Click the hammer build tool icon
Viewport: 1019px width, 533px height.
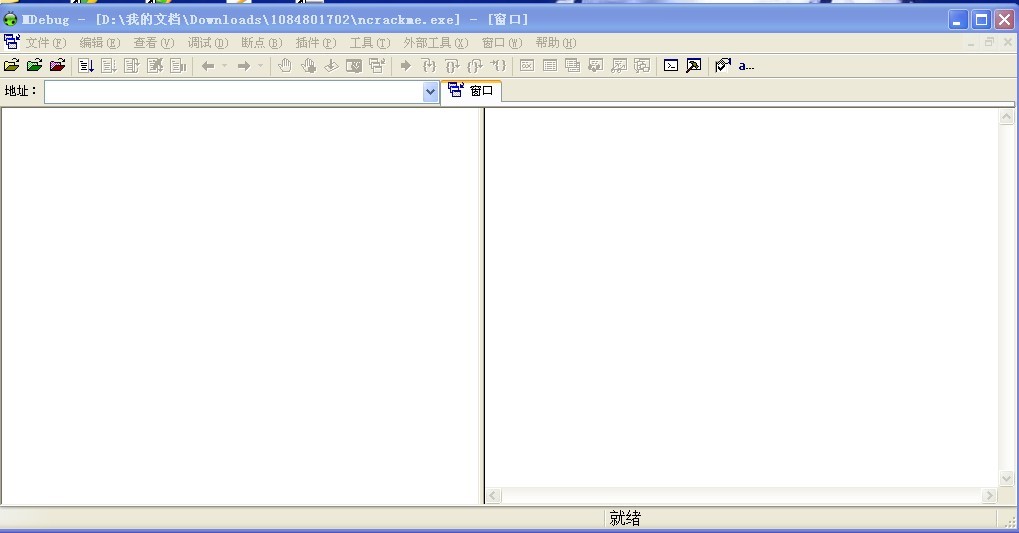pyautogui.click(x=694, y=66)
